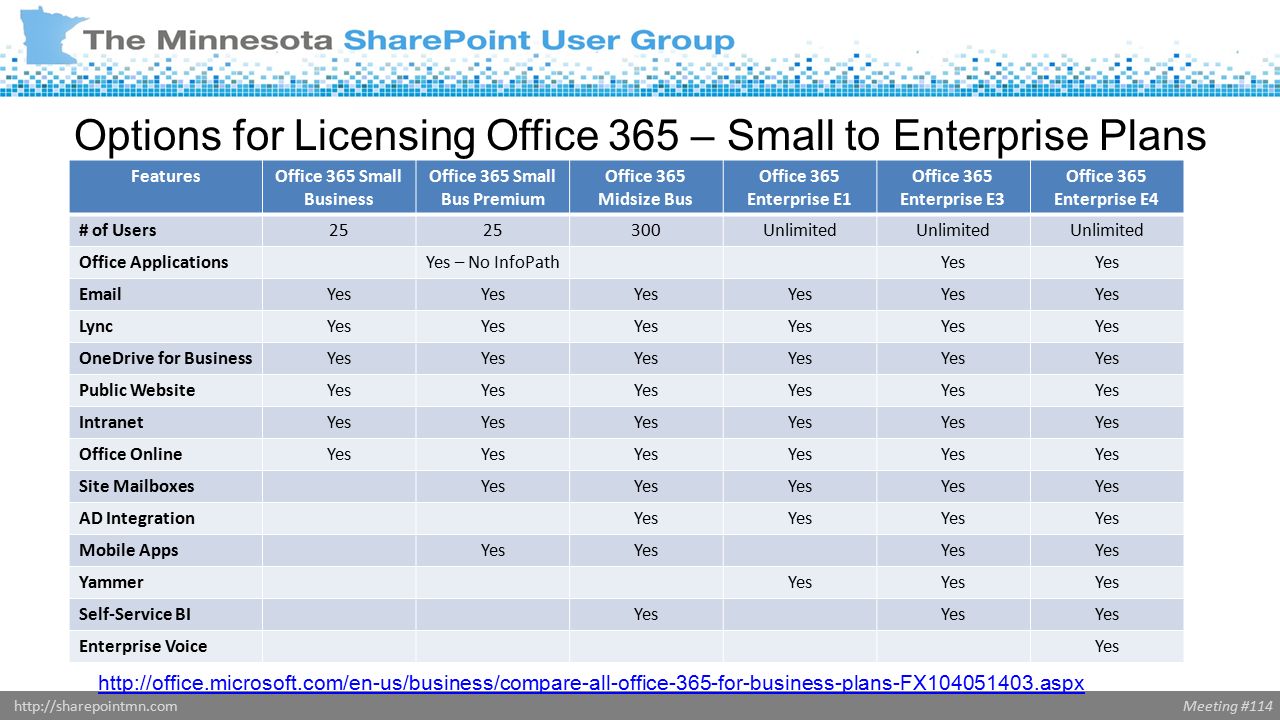Select the slide title about licensing options

pyautogui.click(x=641, y=136)
